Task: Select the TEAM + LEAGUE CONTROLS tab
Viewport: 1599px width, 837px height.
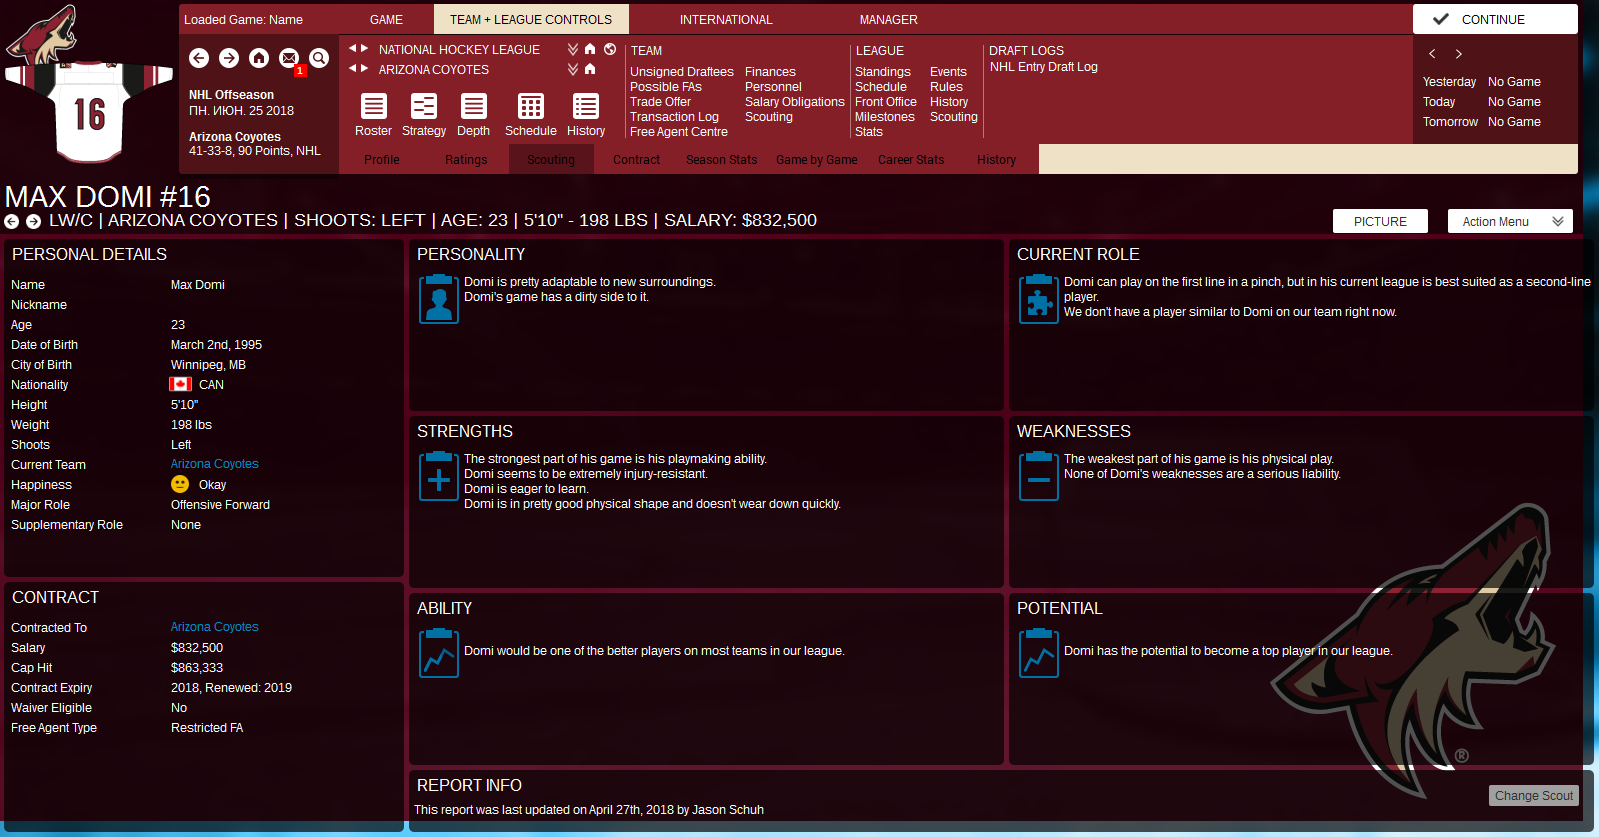Action: coord(531,19)
